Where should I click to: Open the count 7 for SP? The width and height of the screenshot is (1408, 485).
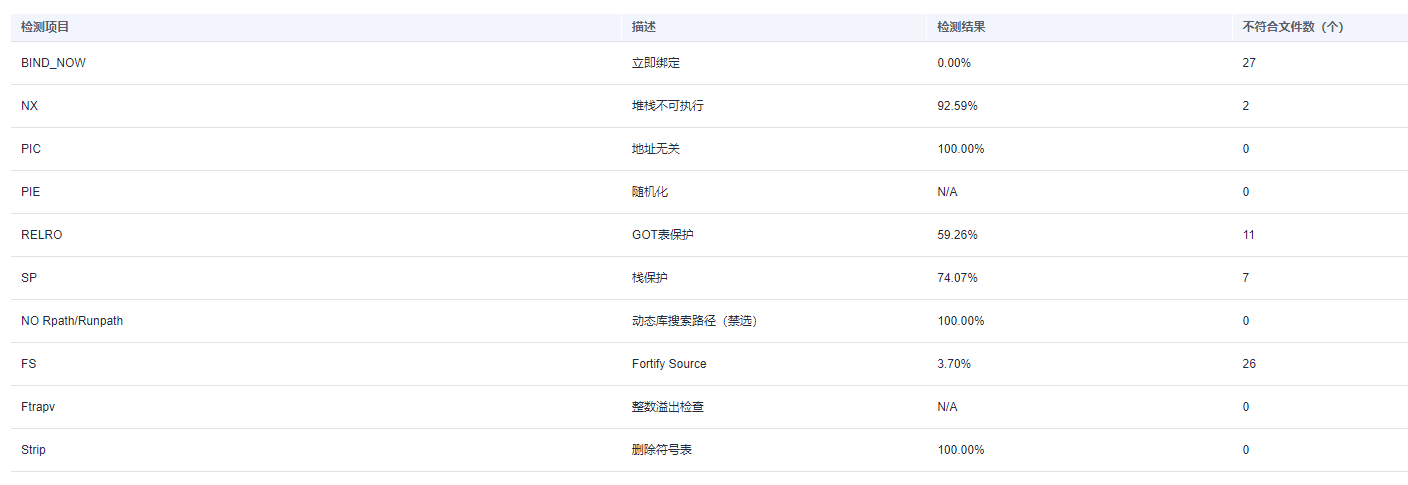click(x=1246, y=278)
